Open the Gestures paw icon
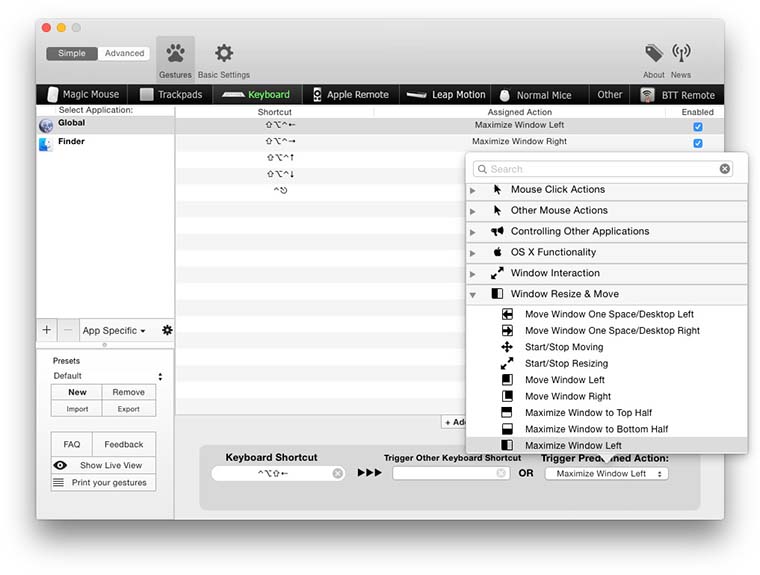 (x=175, y=53)
